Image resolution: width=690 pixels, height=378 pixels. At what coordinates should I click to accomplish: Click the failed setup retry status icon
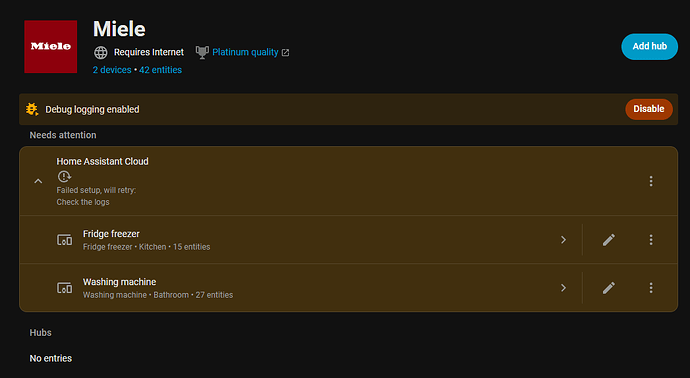point(64,176)
